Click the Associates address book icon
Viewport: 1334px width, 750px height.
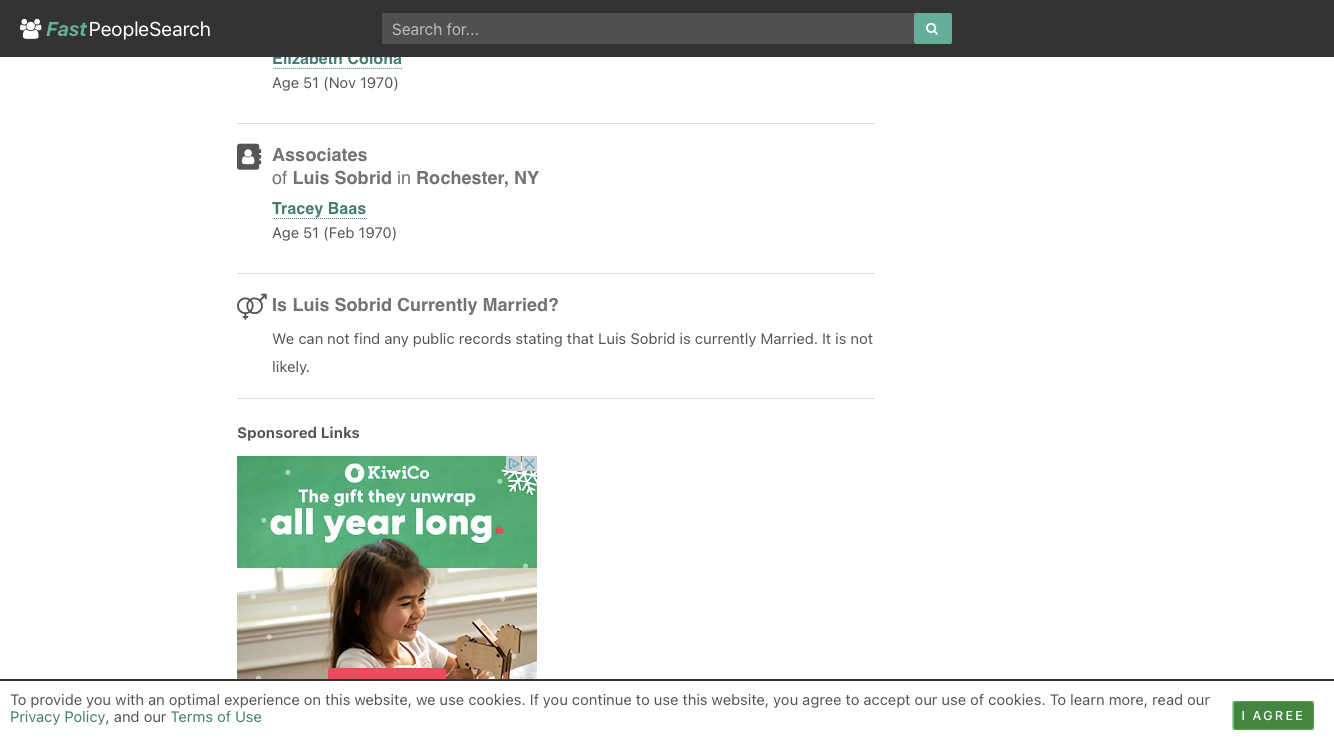(x=249, y=157)
